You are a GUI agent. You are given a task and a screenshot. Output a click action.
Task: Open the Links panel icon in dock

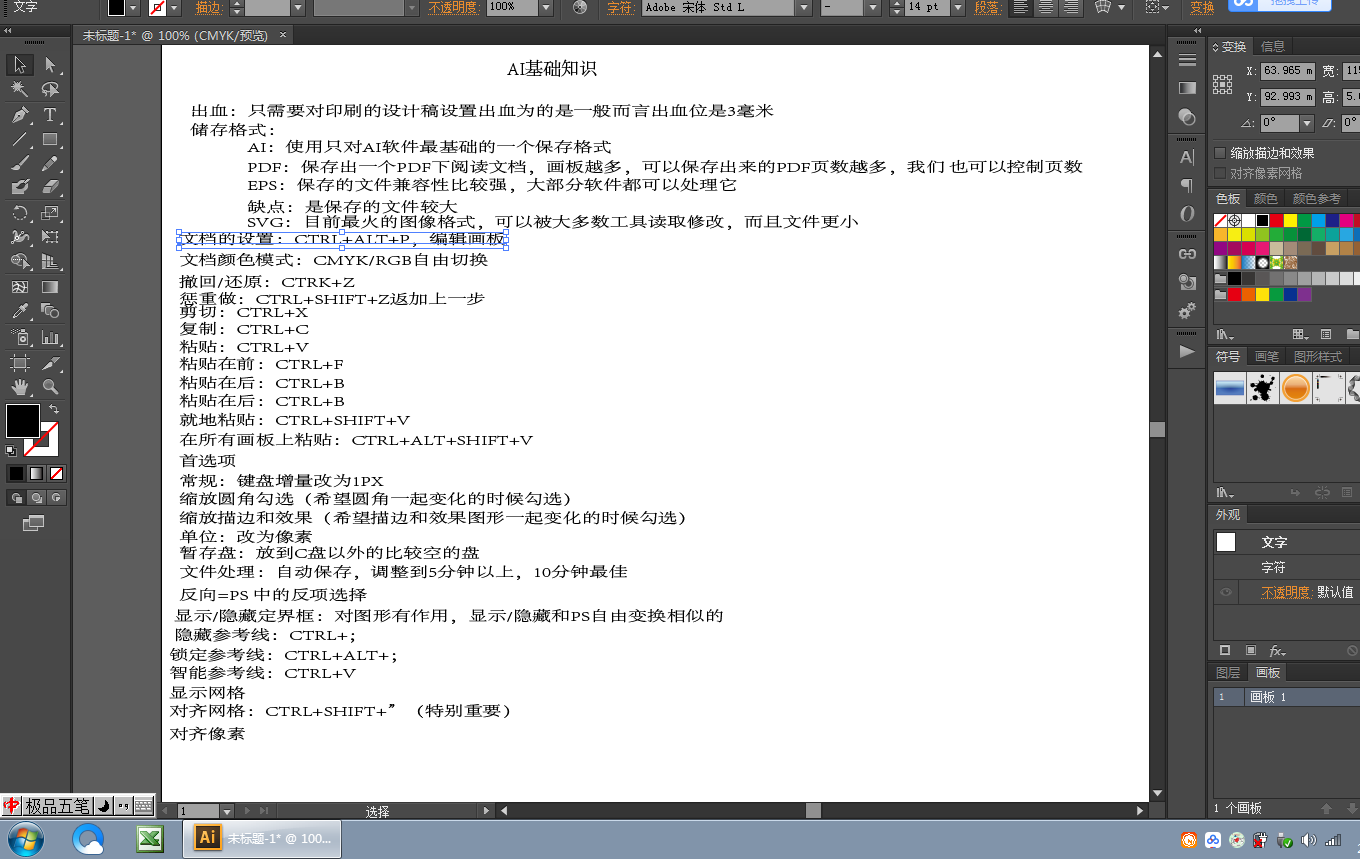1187,254
